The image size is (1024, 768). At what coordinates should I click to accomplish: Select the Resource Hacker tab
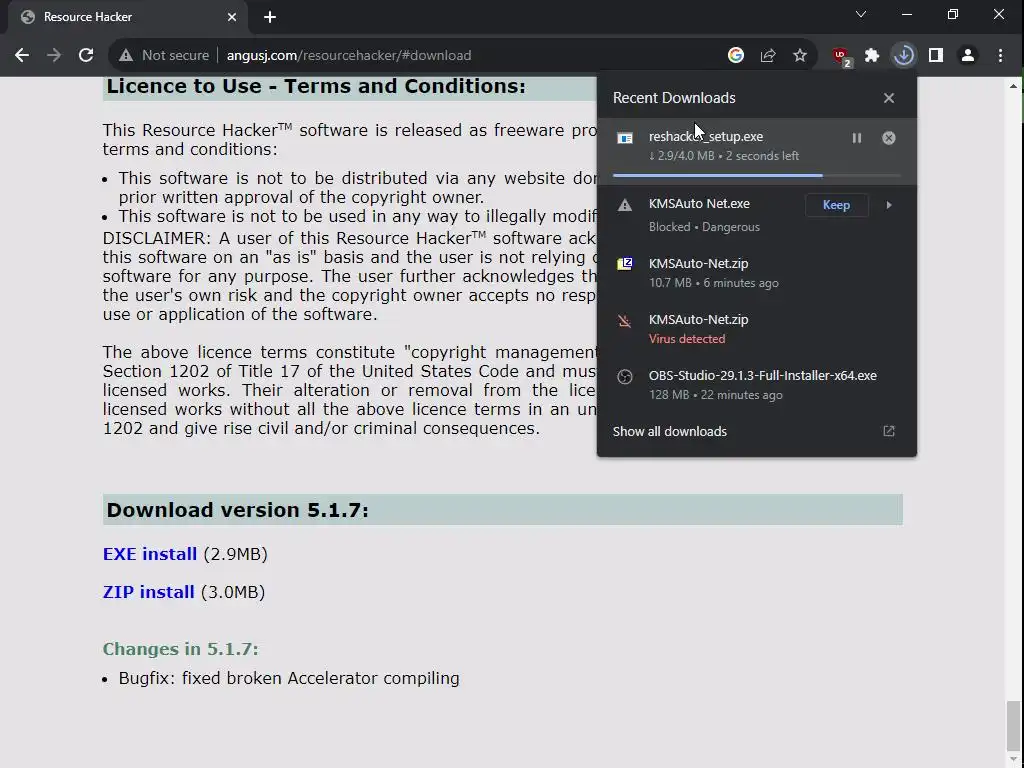coord(127,17)
